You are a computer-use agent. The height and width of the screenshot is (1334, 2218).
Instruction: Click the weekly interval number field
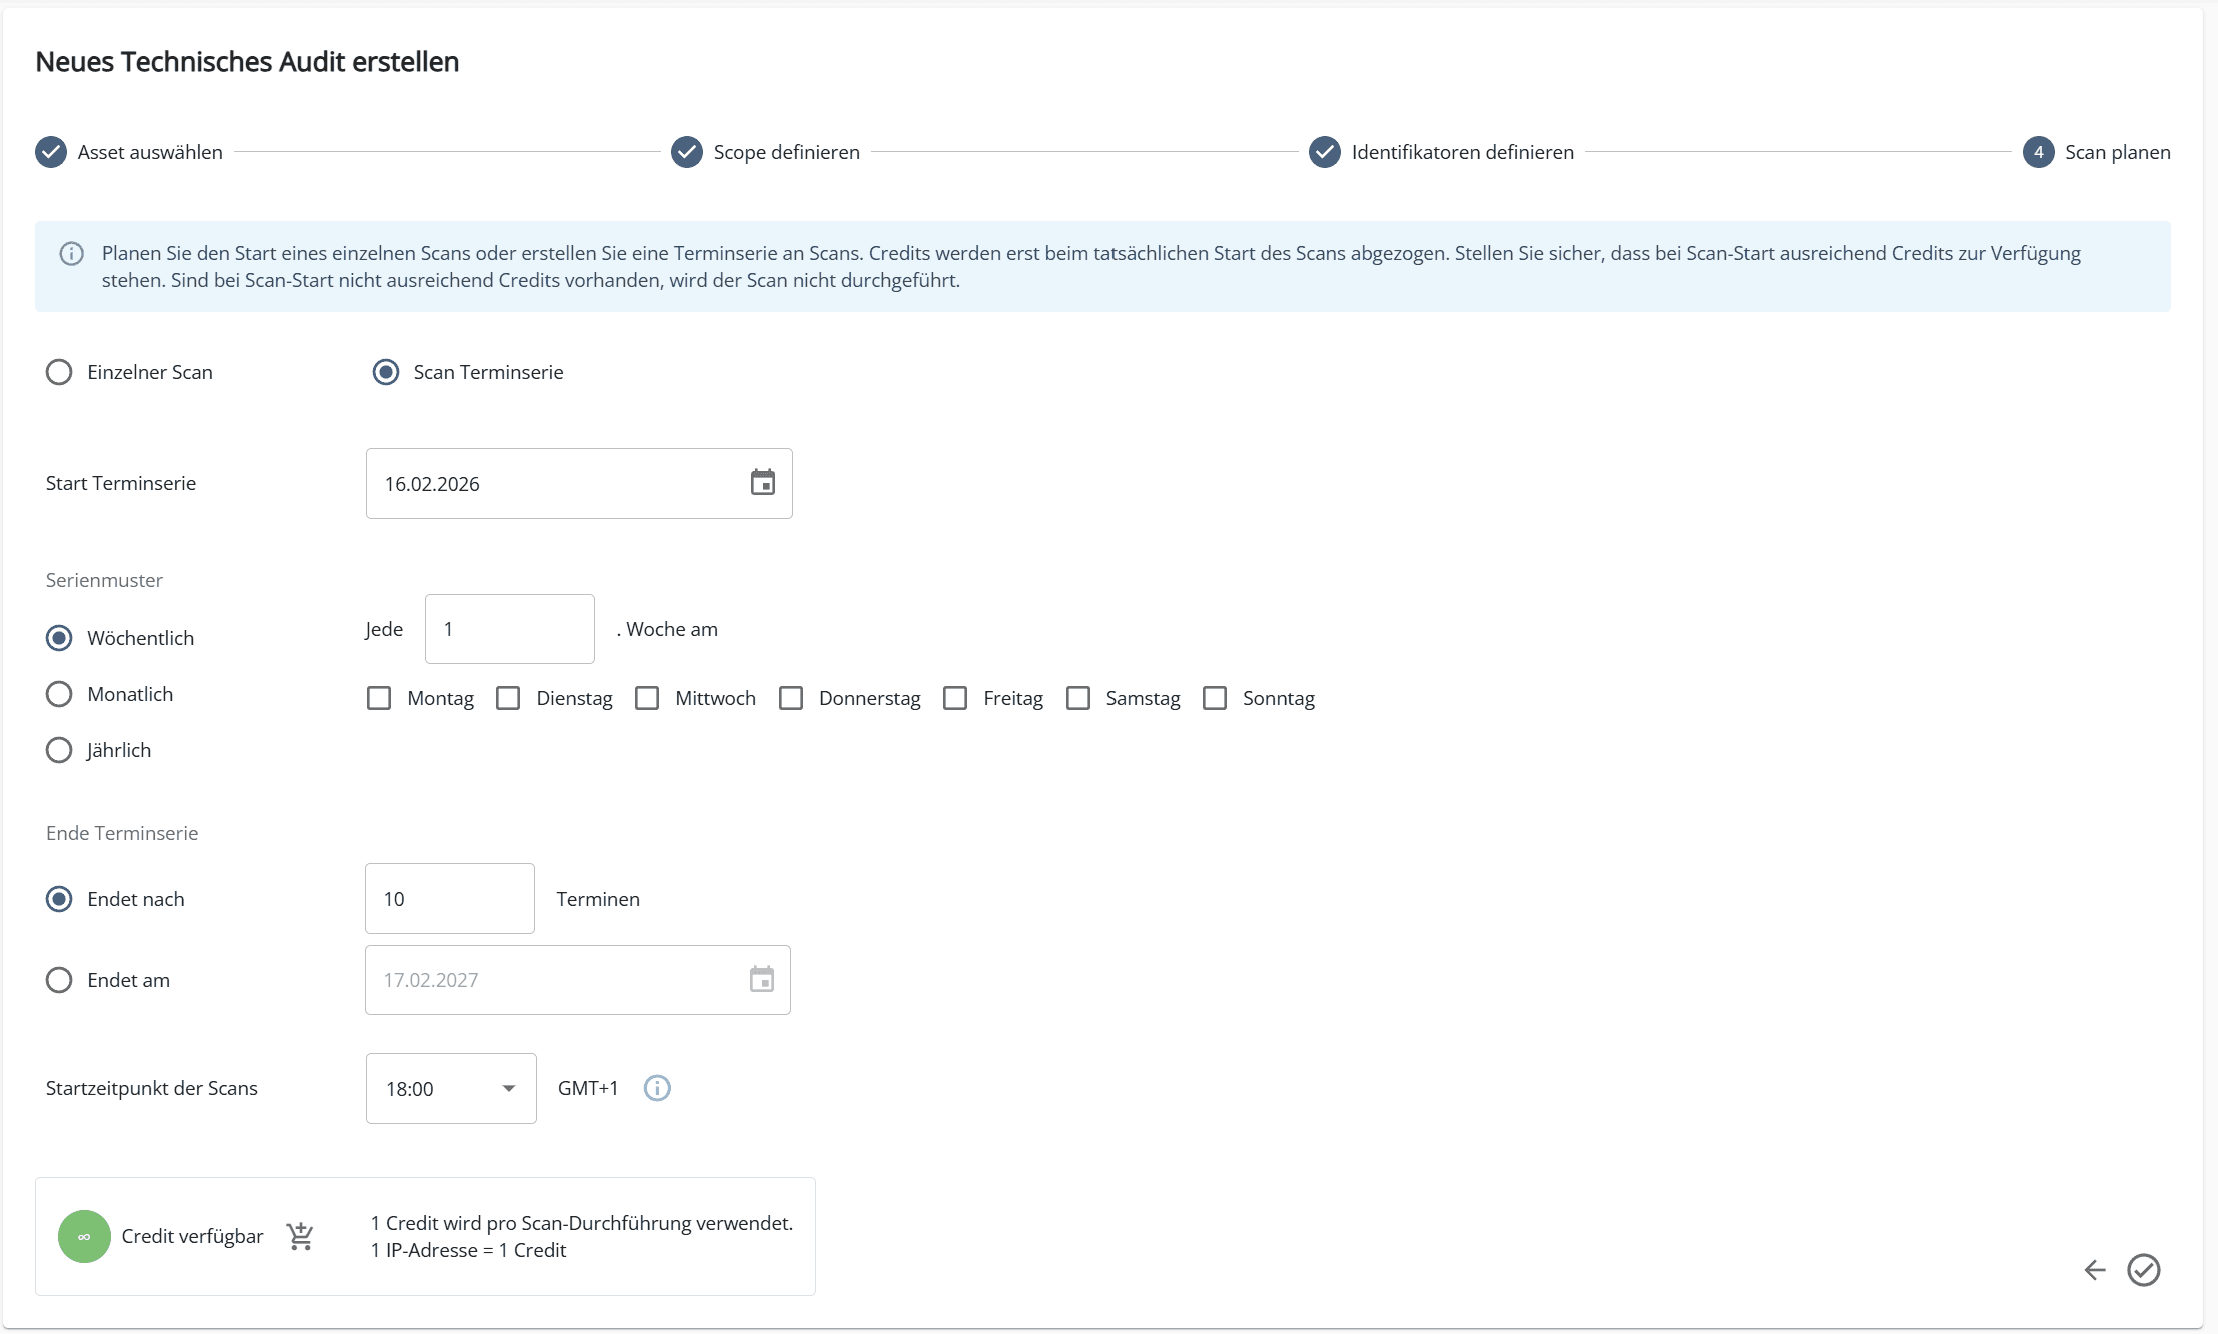[x=509, y=628]
